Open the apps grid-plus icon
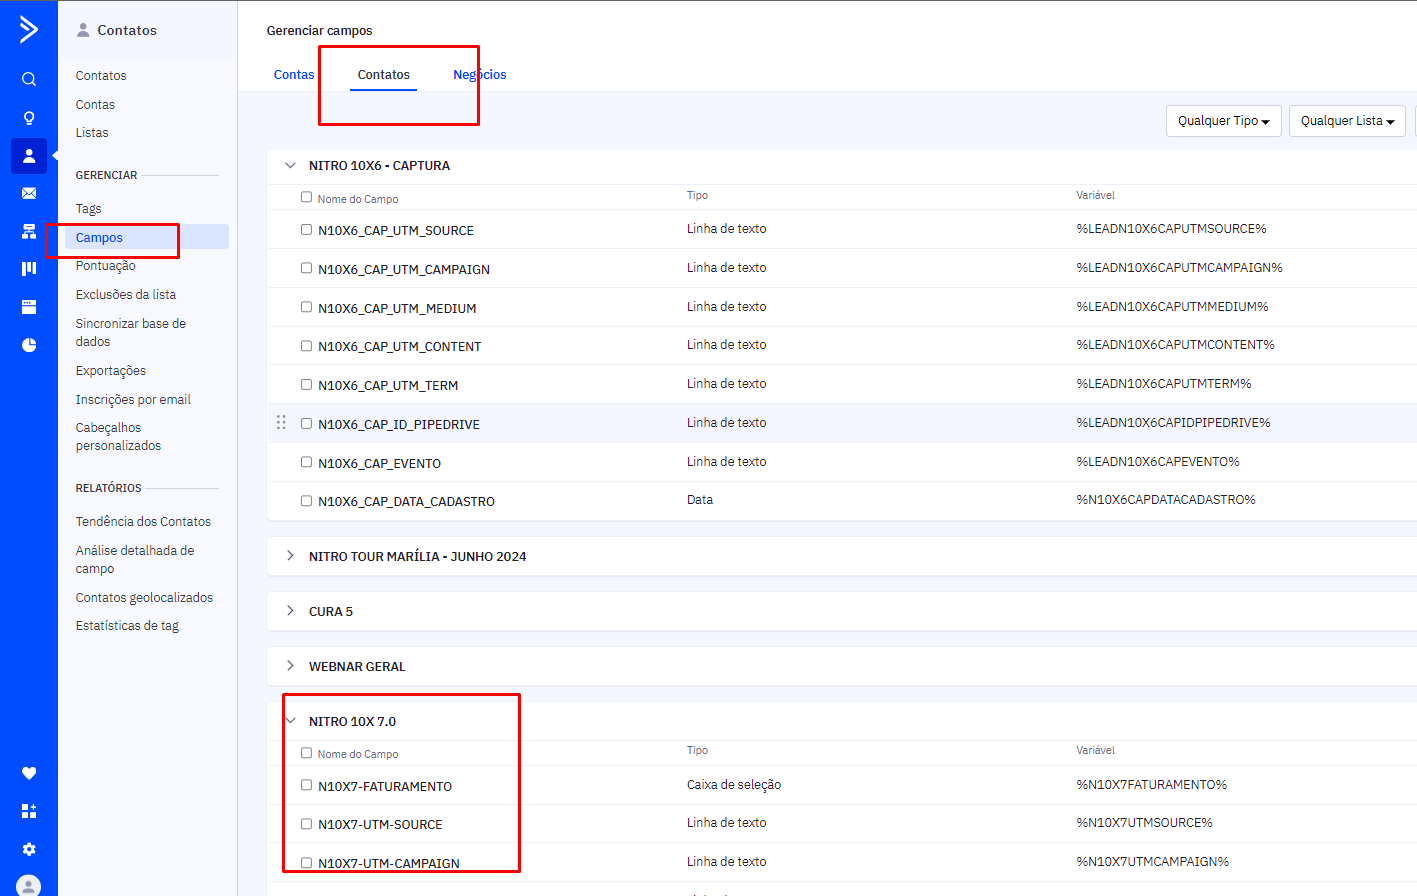 (29, 811)
